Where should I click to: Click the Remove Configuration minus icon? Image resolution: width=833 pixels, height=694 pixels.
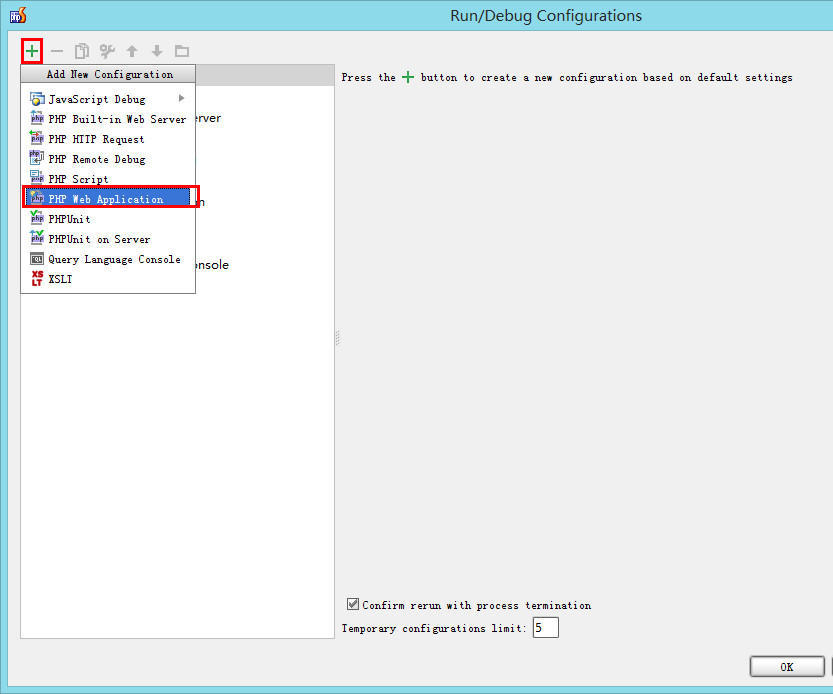coord(57,51)
